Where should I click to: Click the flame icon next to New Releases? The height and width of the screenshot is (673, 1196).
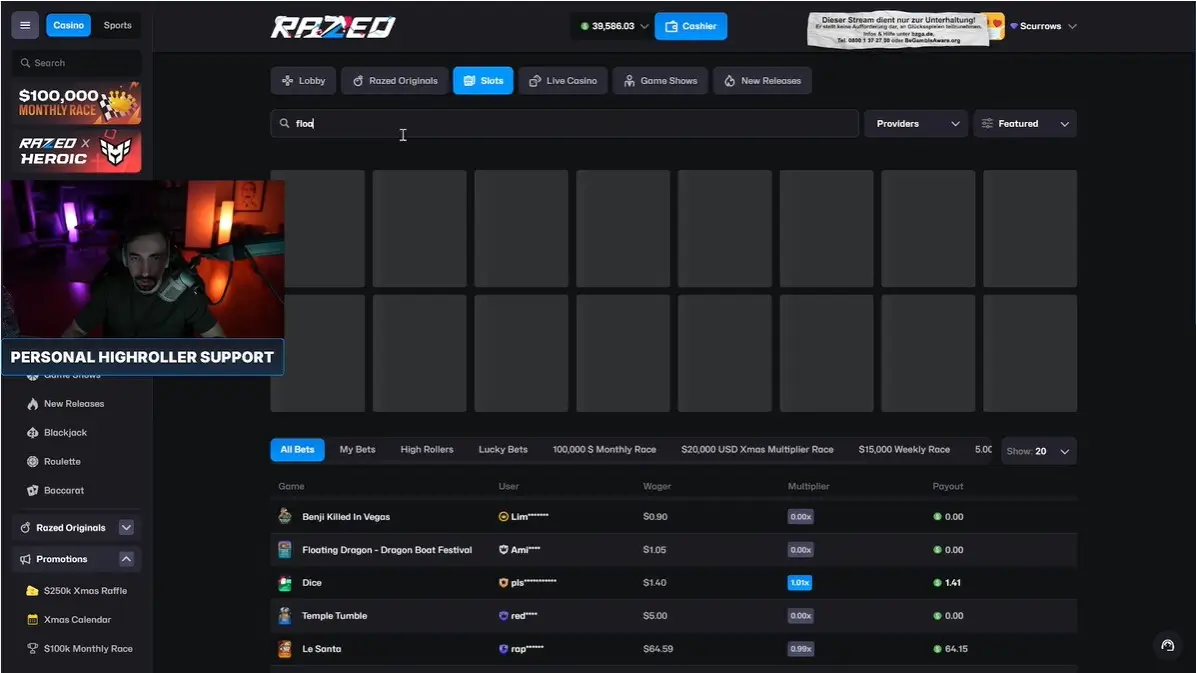coord(33,404)
